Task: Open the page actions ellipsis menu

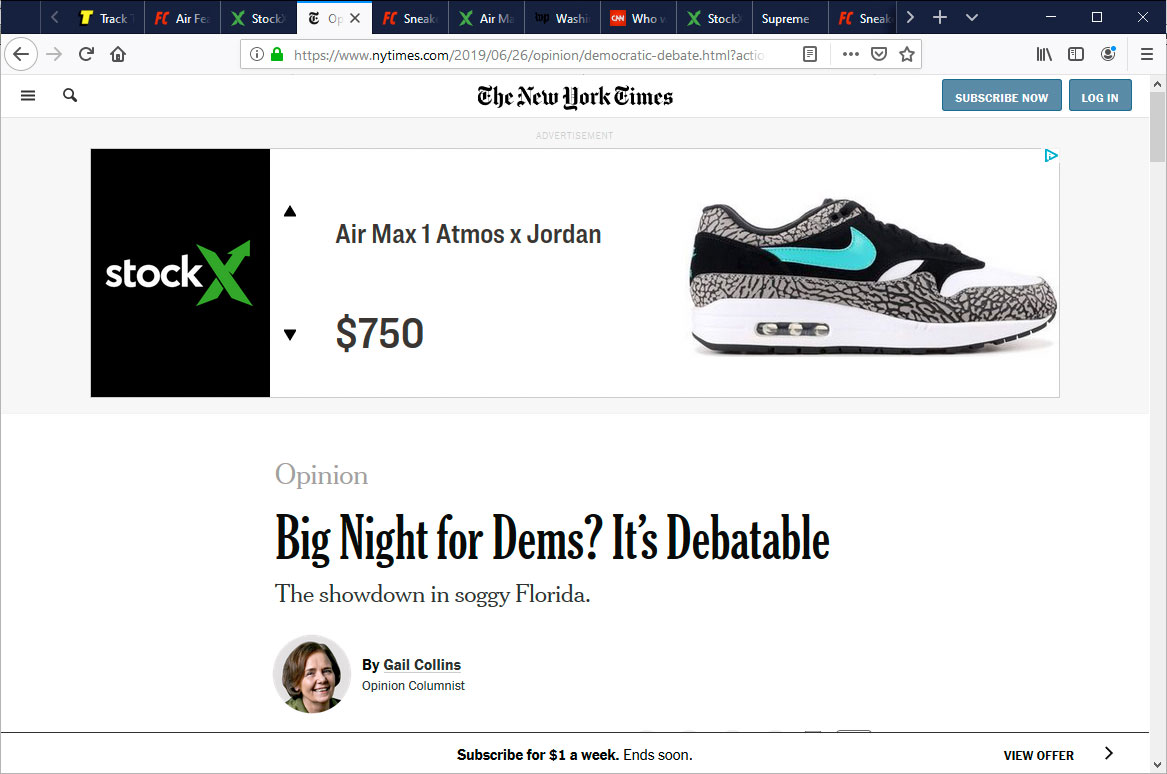Action: click(849, 54)
